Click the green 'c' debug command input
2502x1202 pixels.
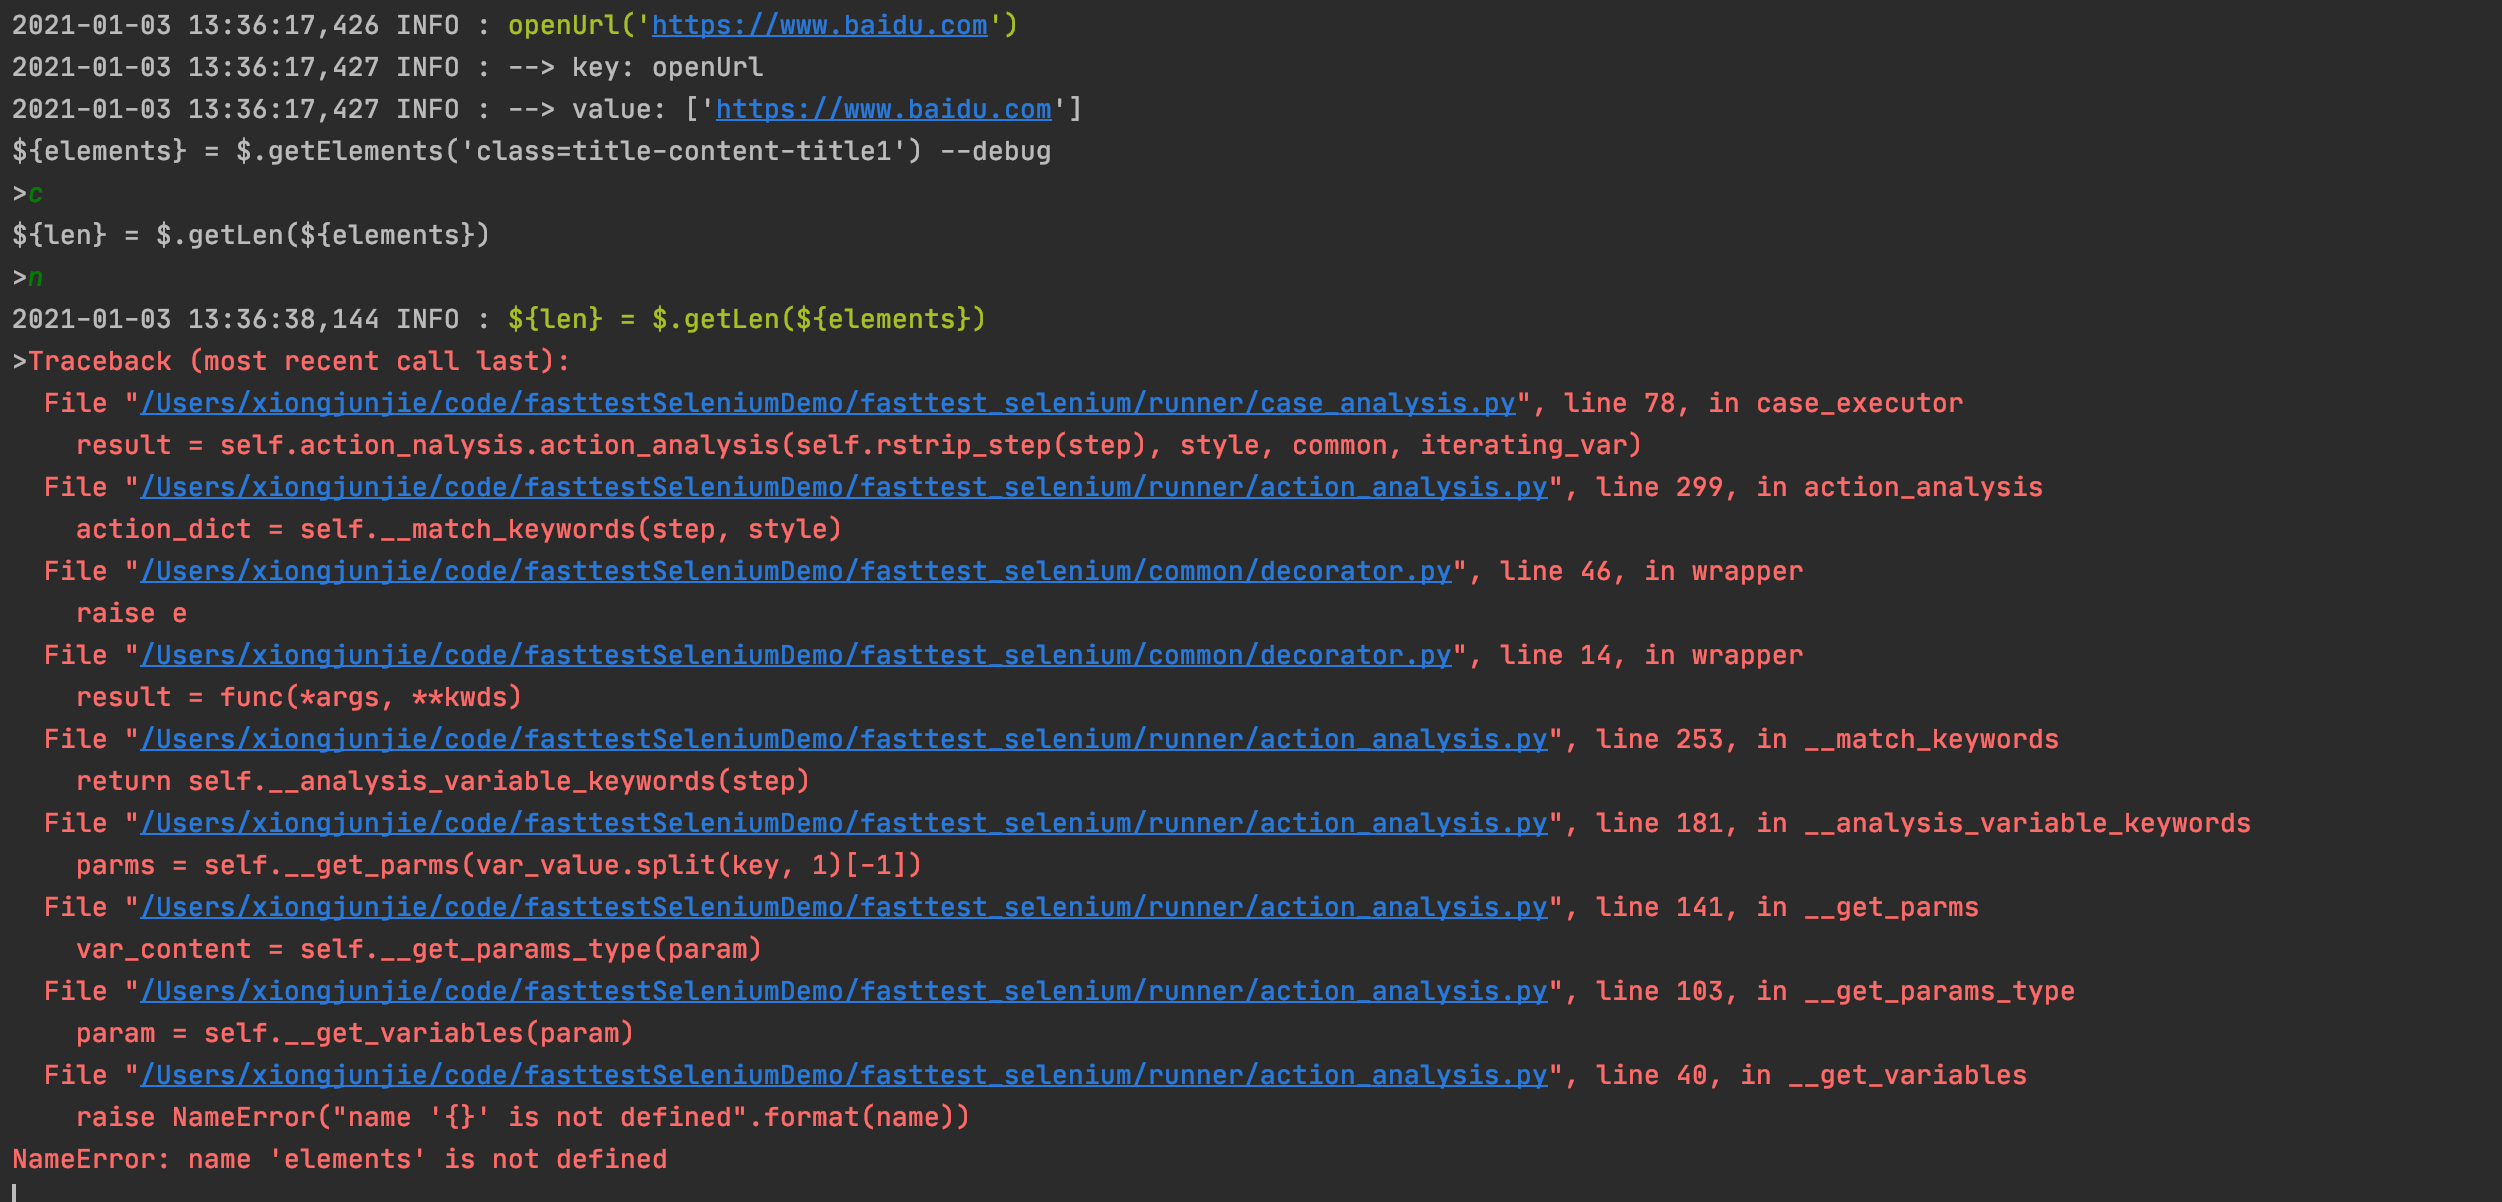tap(36, 193)
